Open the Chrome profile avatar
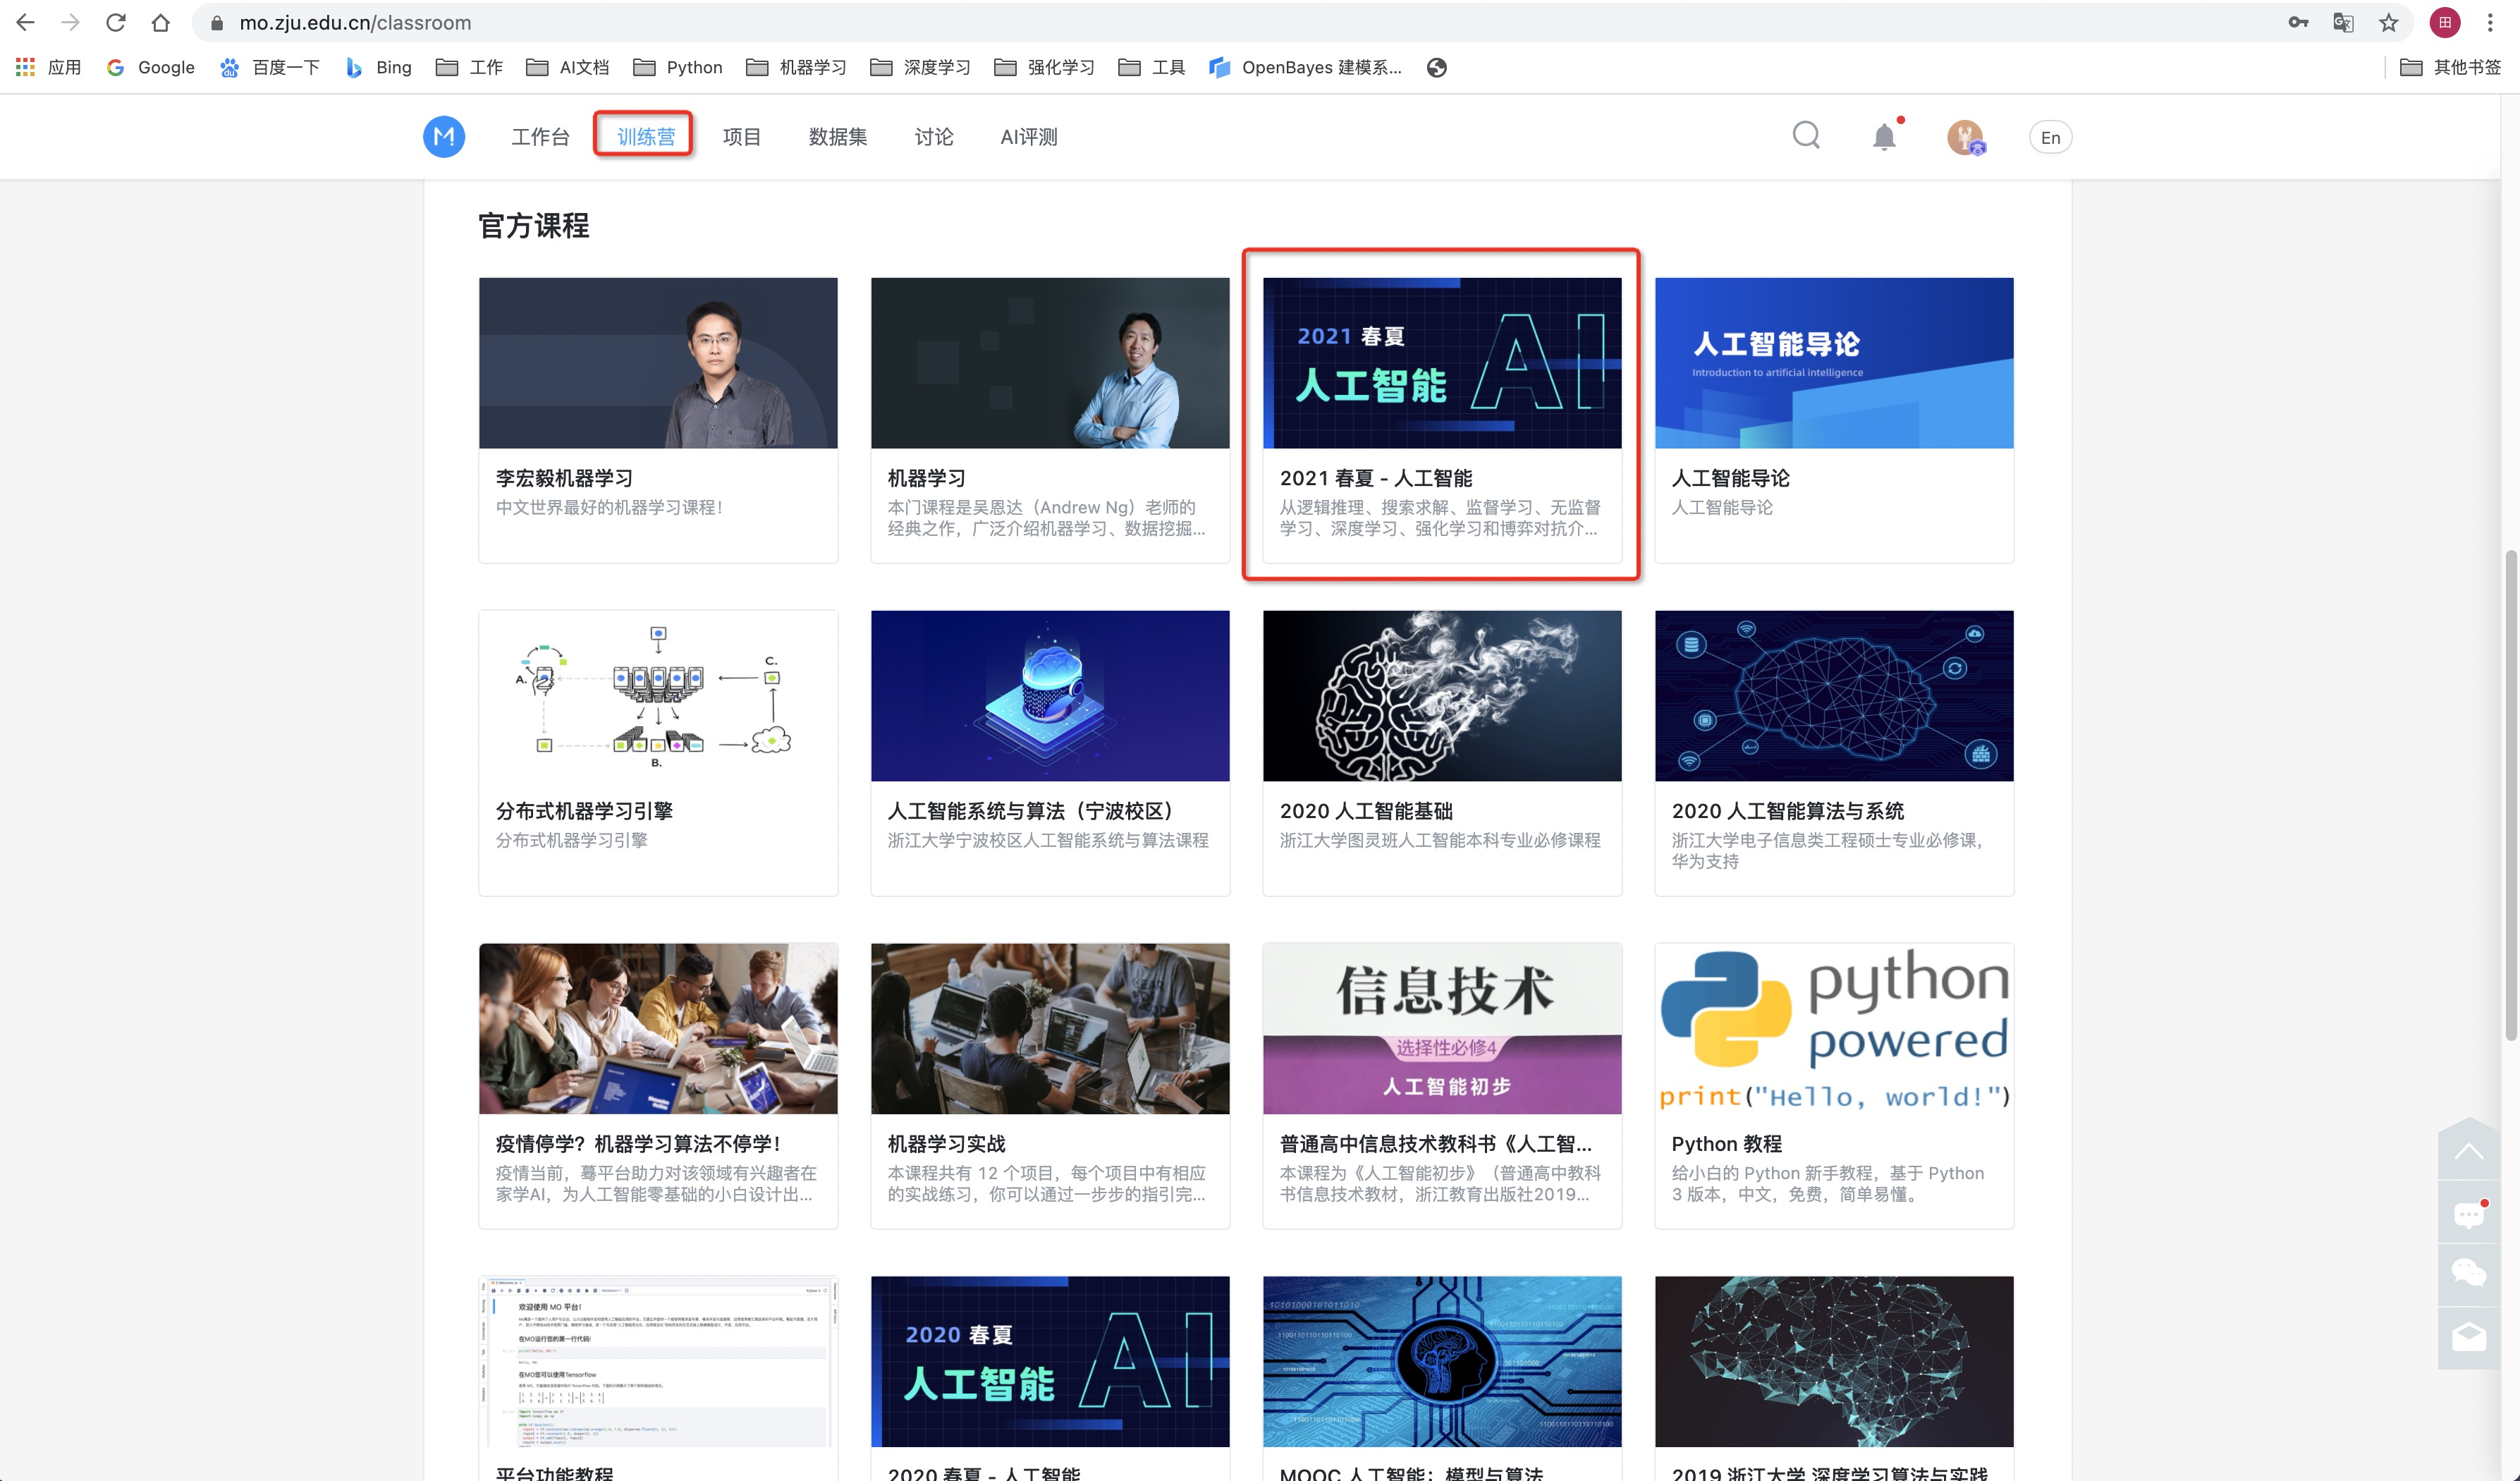Viewport: 2520px width, 1481px height. coord(2445,22)
